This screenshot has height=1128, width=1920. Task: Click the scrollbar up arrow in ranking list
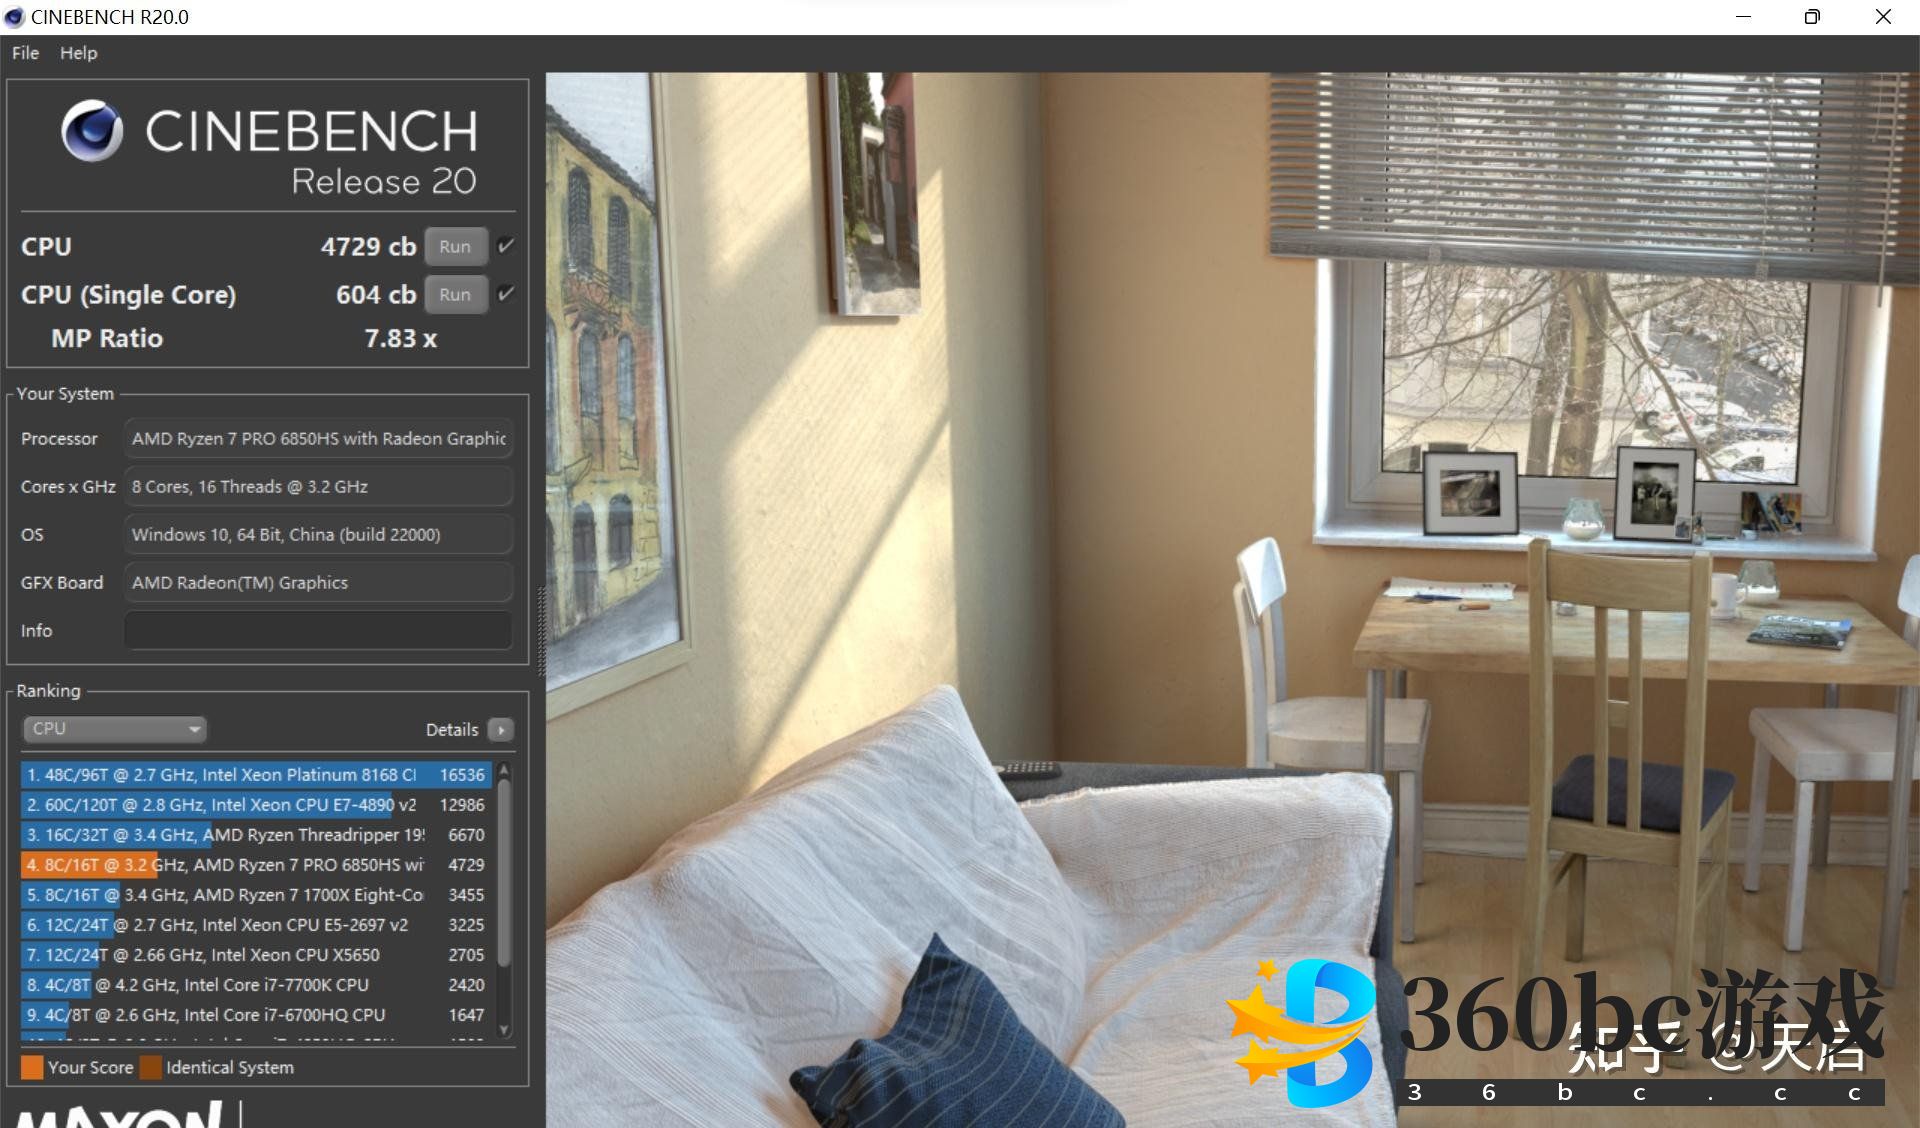tap(504, 770)
